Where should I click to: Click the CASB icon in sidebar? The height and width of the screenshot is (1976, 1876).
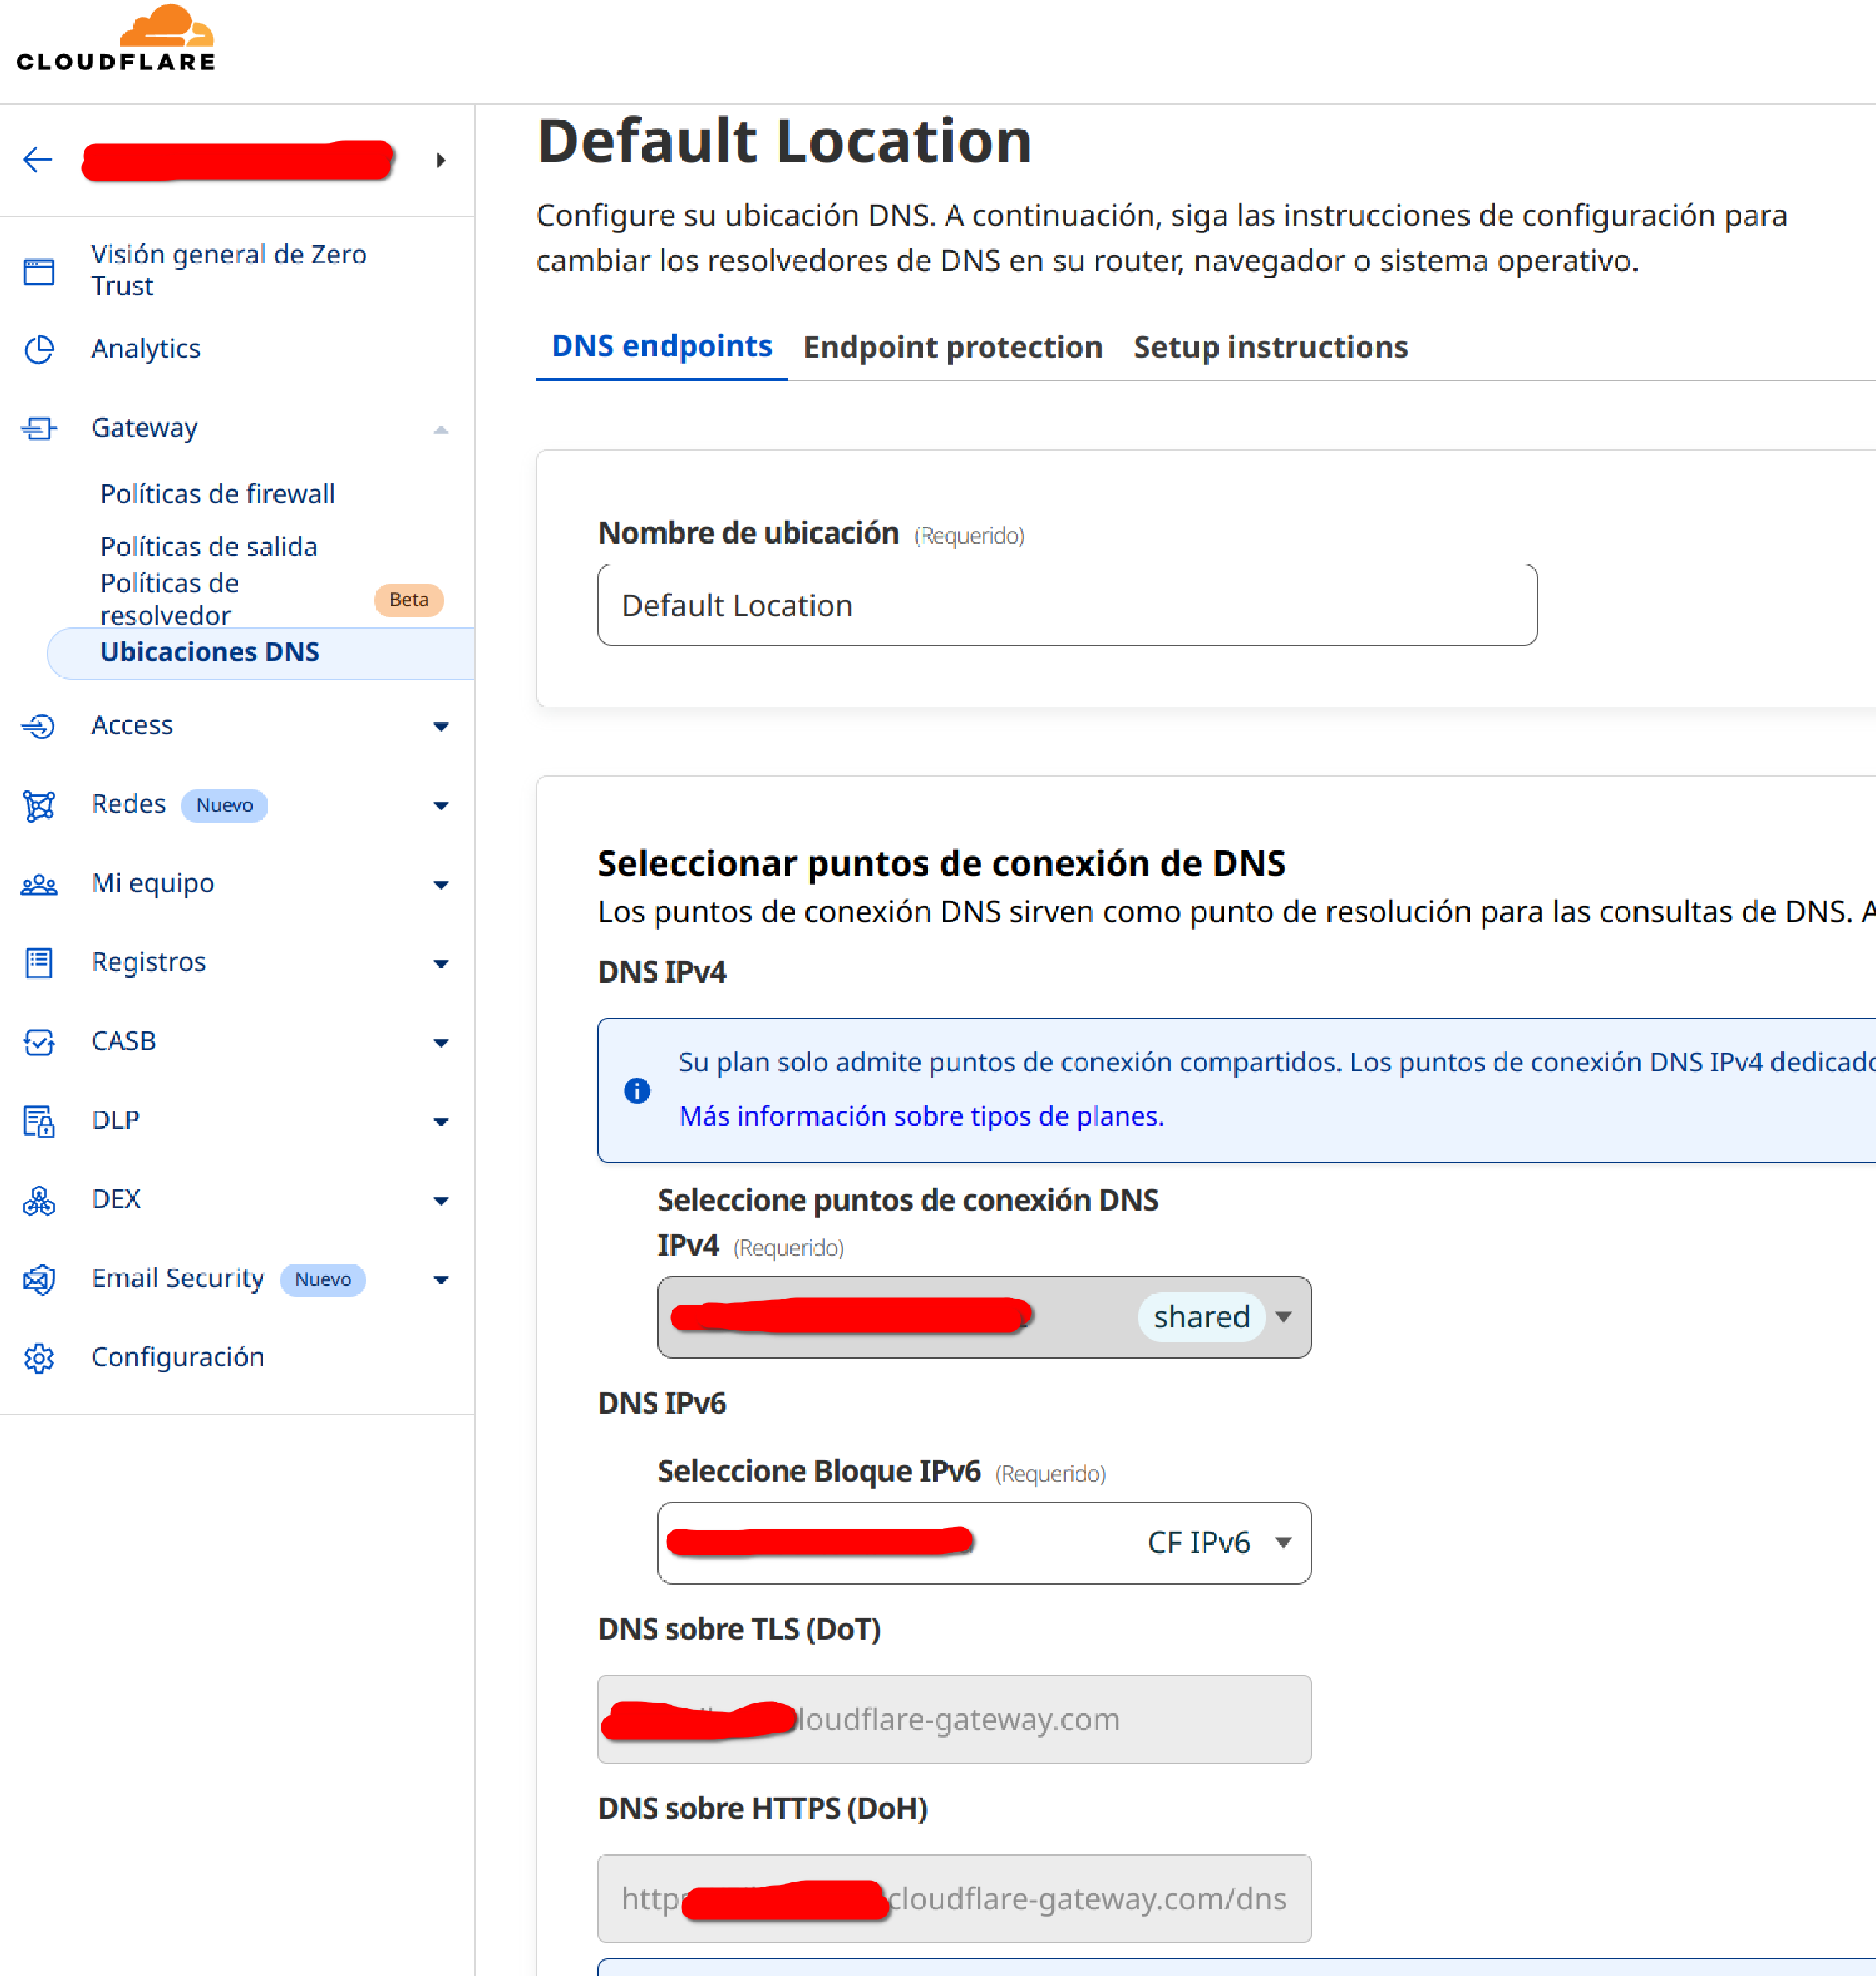pyautogui.click(x=39, y=1042)
